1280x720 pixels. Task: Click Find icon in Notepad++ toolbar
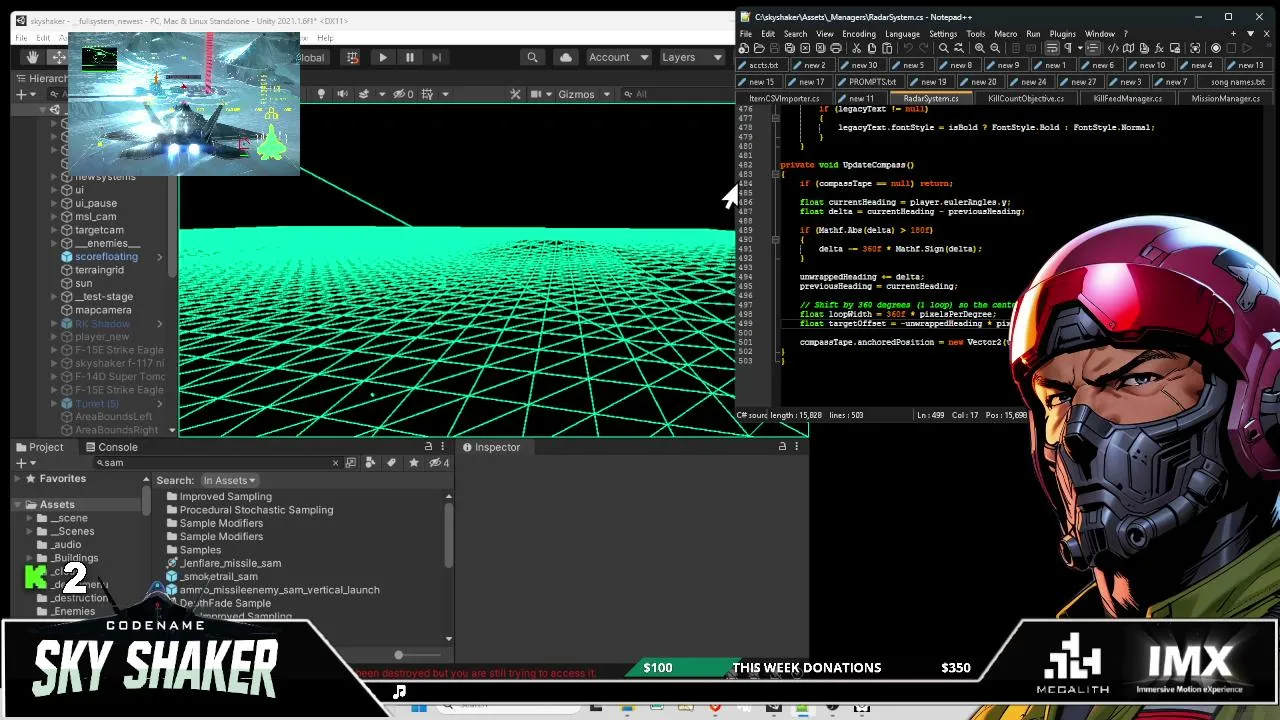943,49
